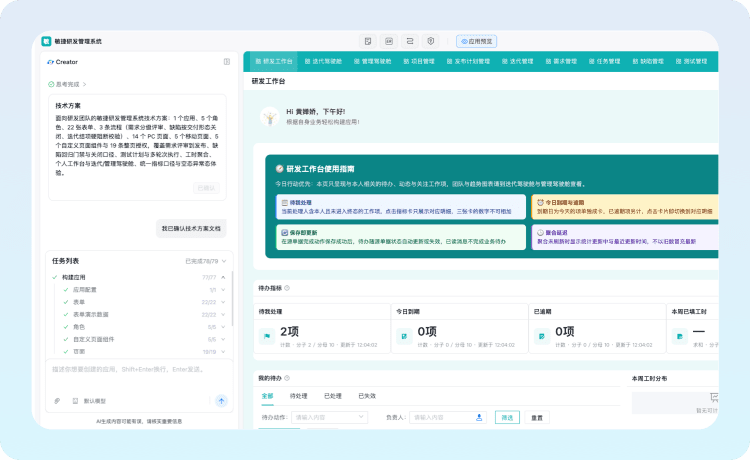Send message with blue arrow button
This screenshot has width=750, height=460.
click(x=221, y=401)
